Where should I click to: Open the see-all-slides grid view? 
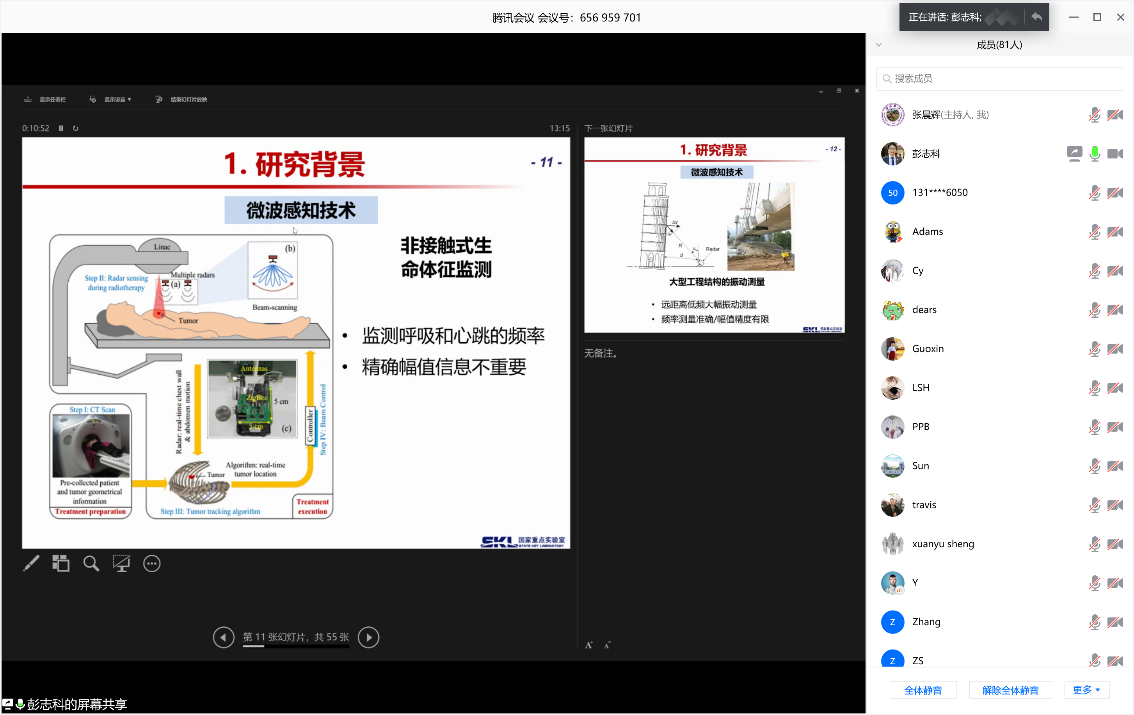(x=60, y=563)
